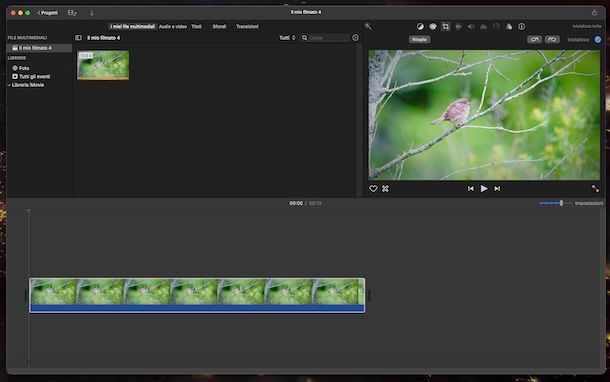Collapse the Libreria iMovie tree
The width and height of the screenshot is (610, 382).
pos(9,85)
